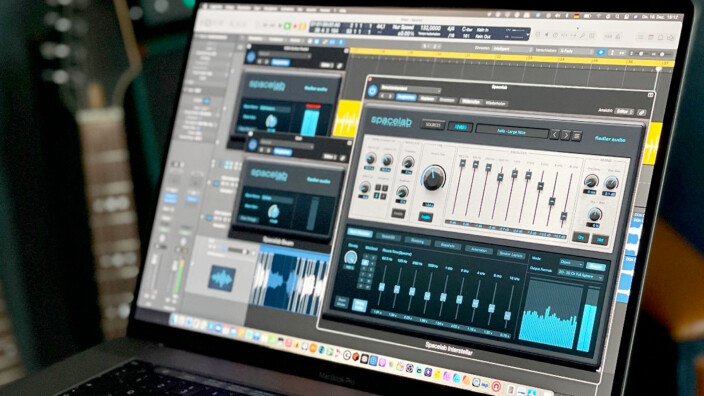Image resolution: width=704 pixels, height=396 pixels.
Task: Click the C-dur key signature in the LCD
Action: coord(468,29)
